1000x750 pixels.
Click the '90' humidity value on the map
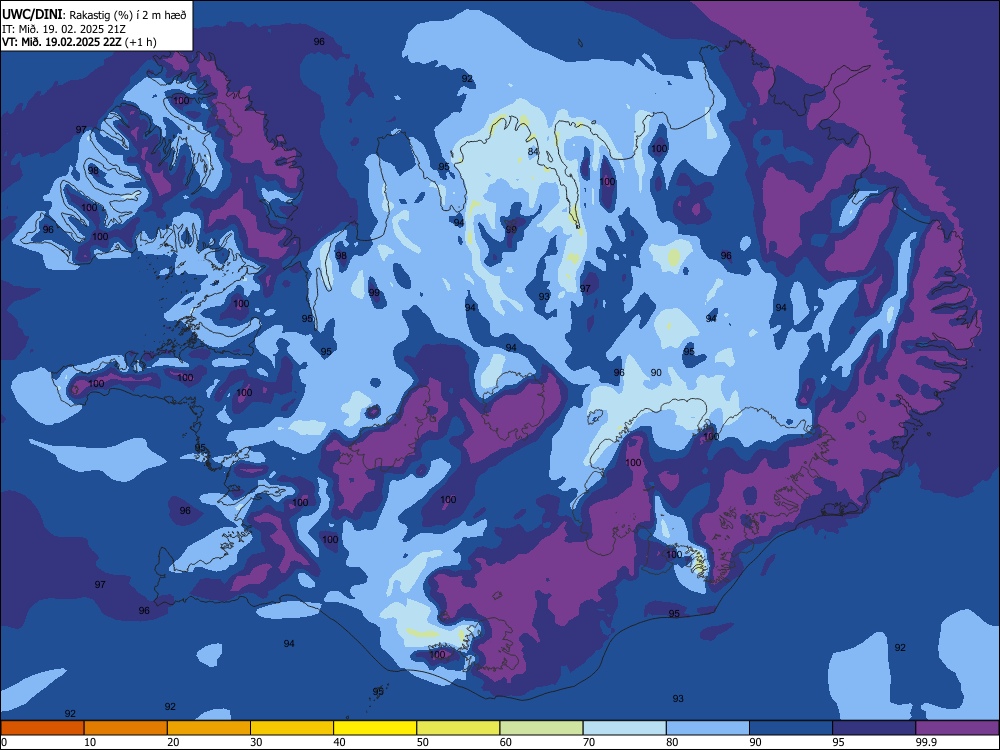click(x=656, y=372)
